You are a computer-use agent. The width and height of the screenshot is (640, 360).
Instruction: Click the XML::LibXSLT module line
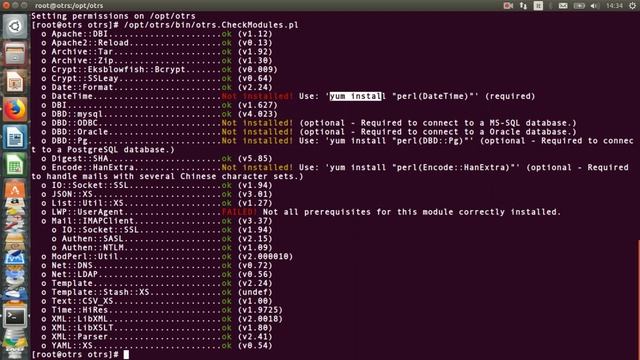click(x=157, y=328)
